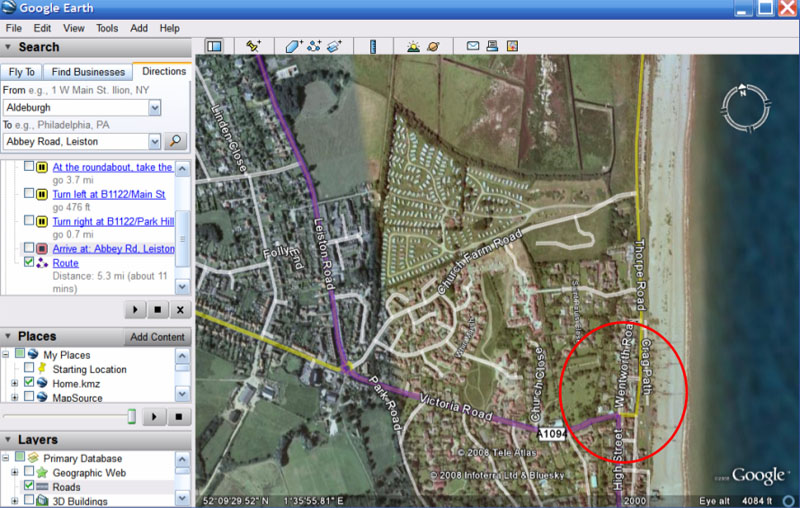Click Geographic Web star icon
Screen dimensions: 800x508
[x=42, y=472]
